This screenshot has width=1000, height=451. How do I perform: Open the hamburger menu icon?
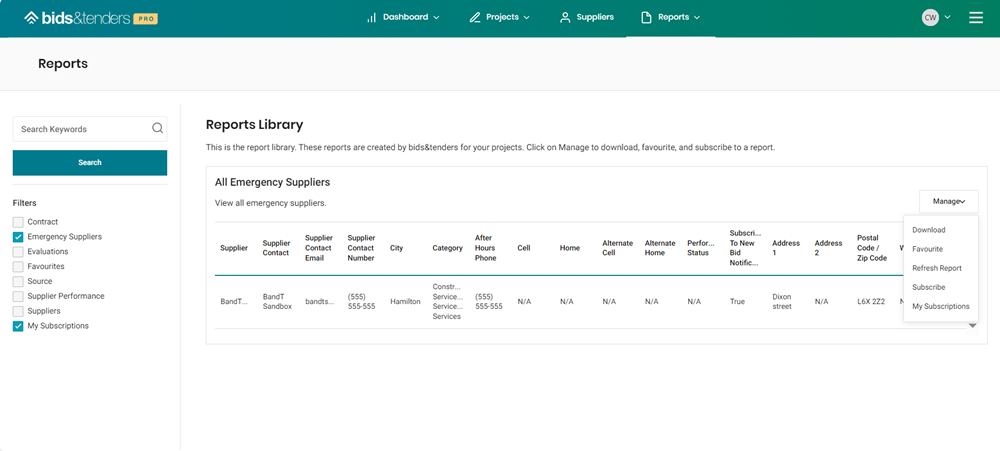[x=976, y=18]
